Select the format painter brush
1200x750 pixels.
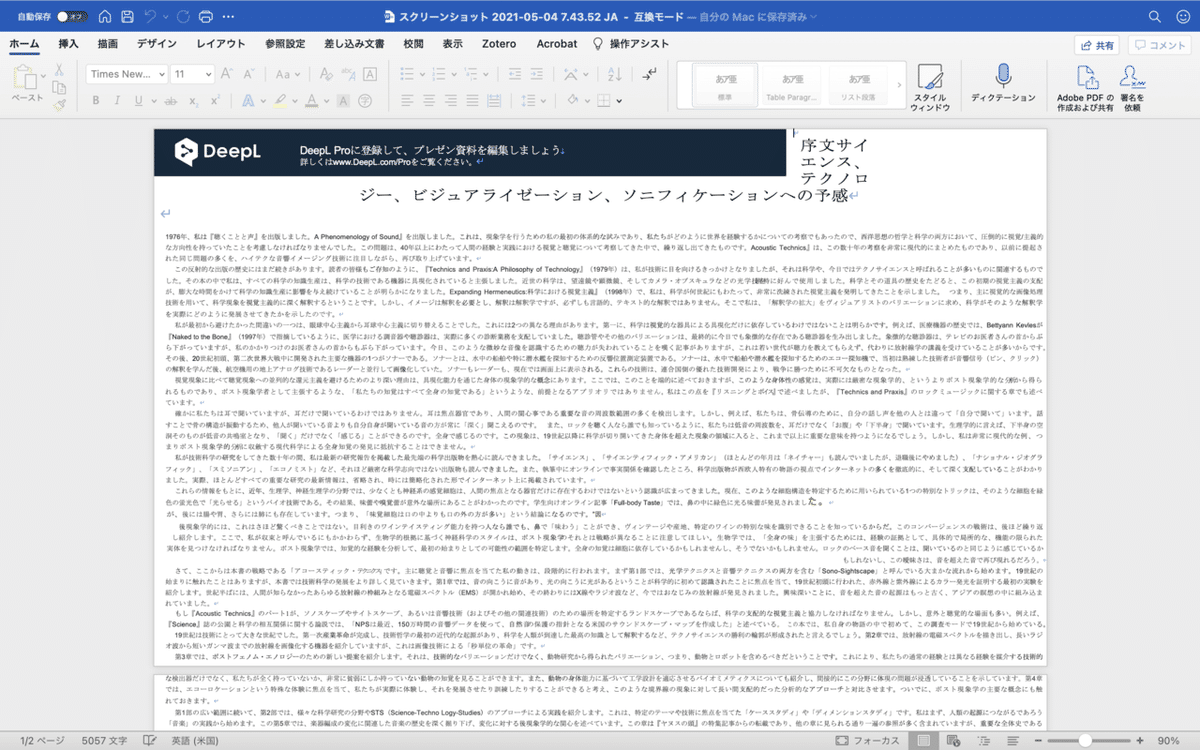tap(59, 104)
